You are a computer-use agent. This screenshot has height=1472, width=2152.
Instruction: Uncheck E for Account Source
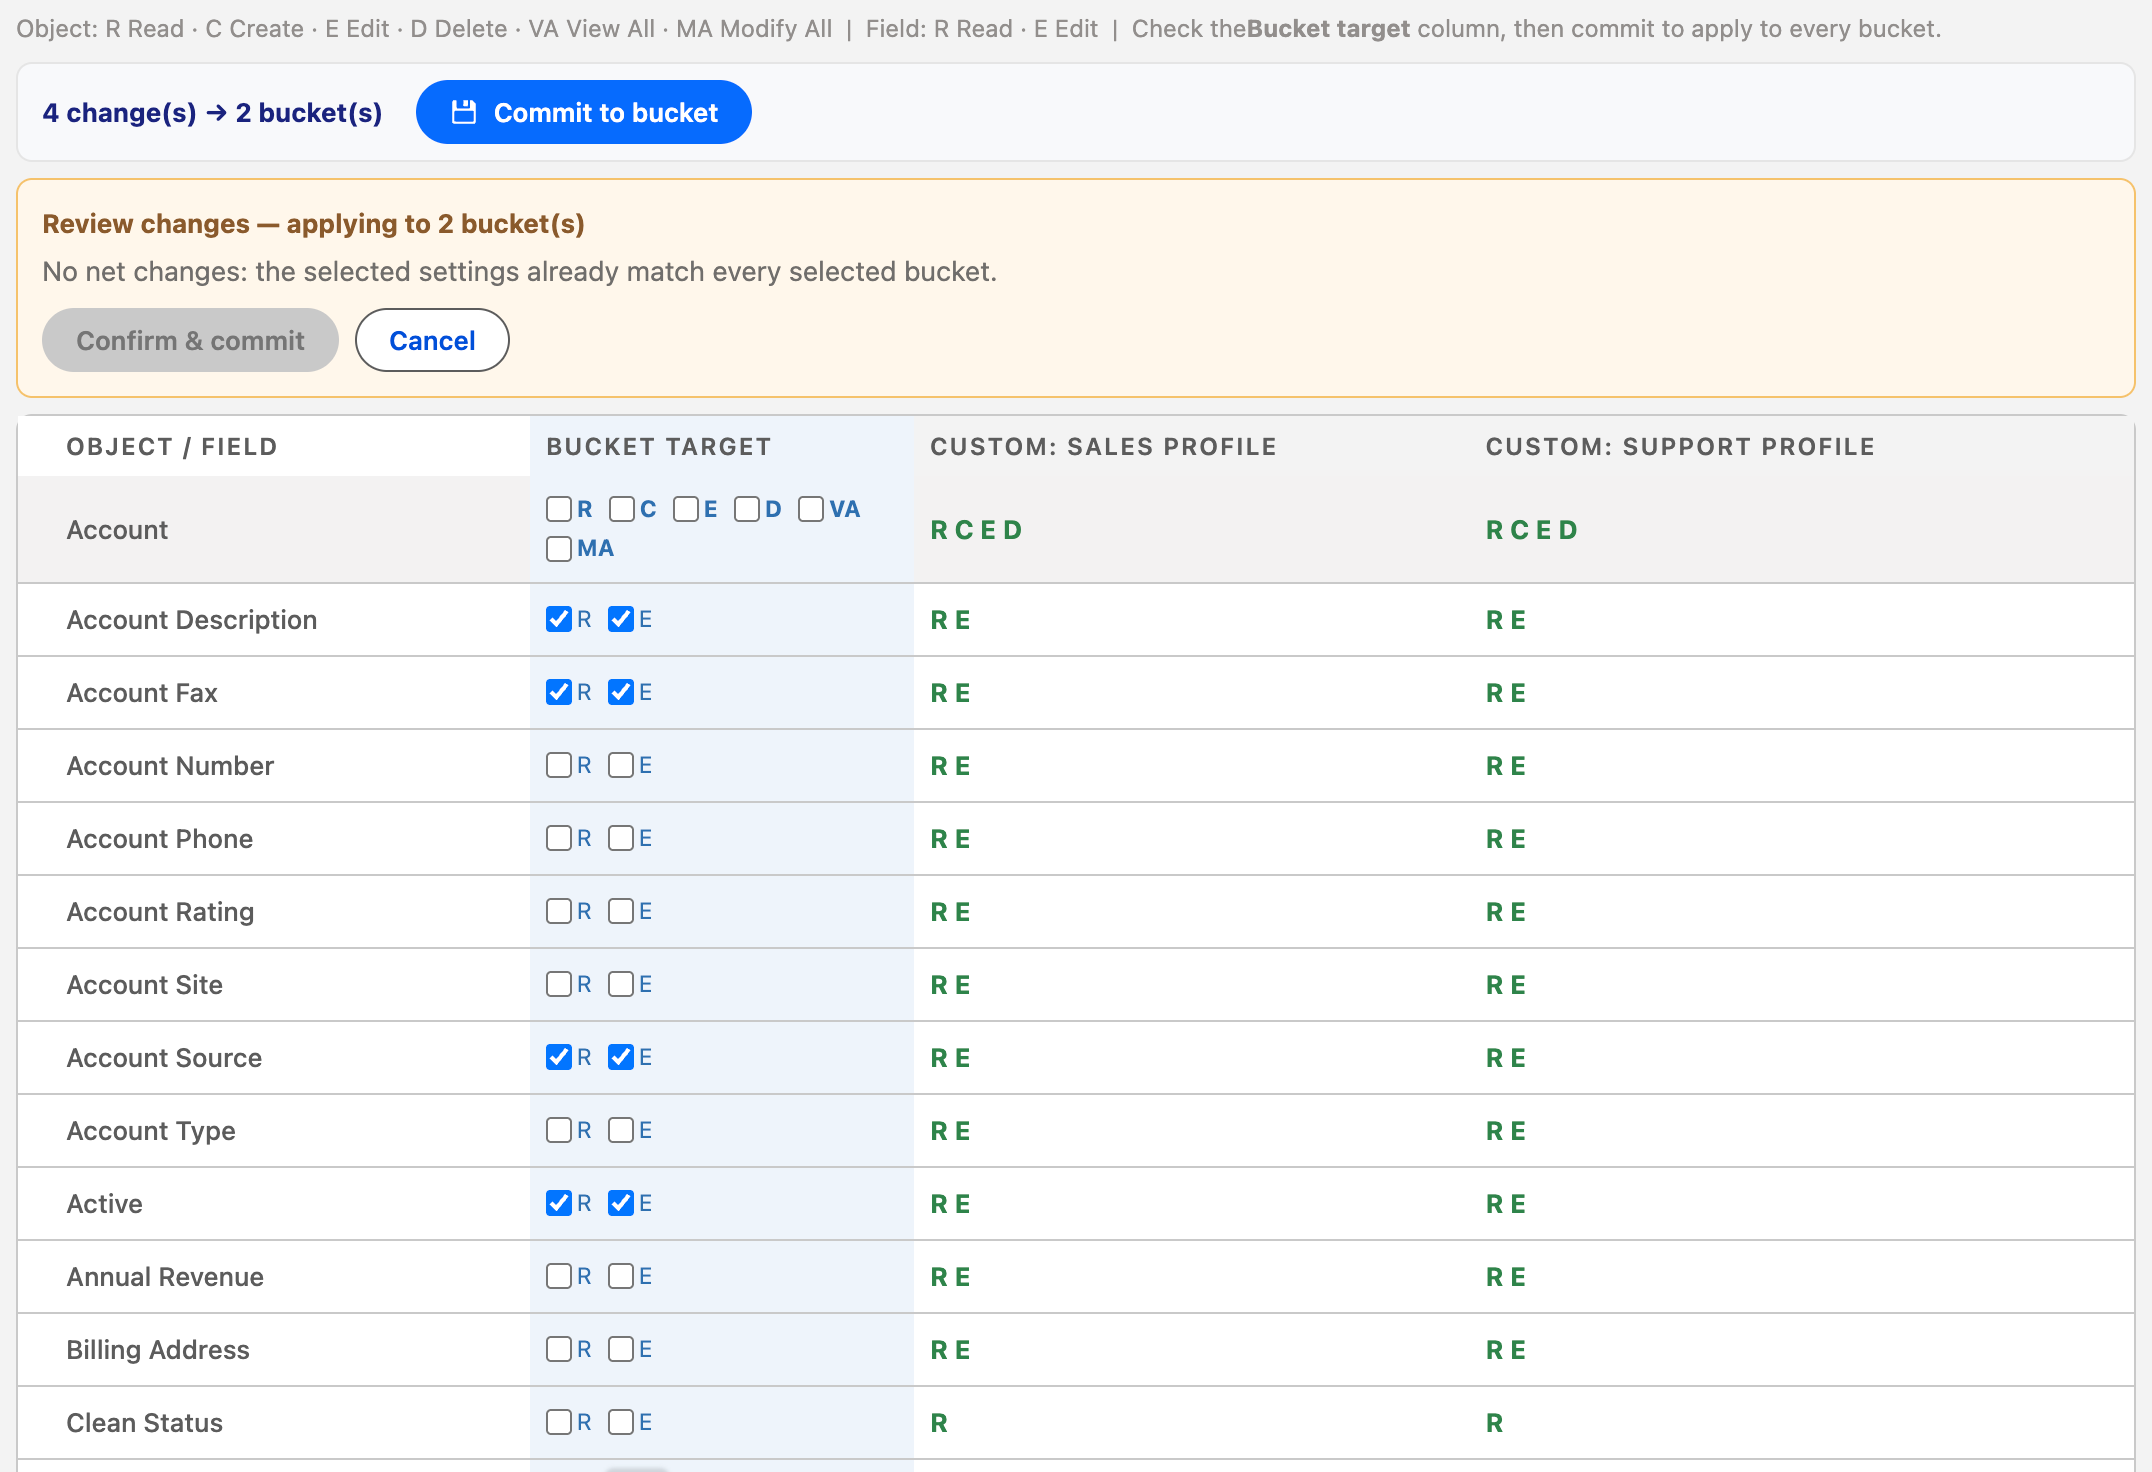(x=621, y=1057)
